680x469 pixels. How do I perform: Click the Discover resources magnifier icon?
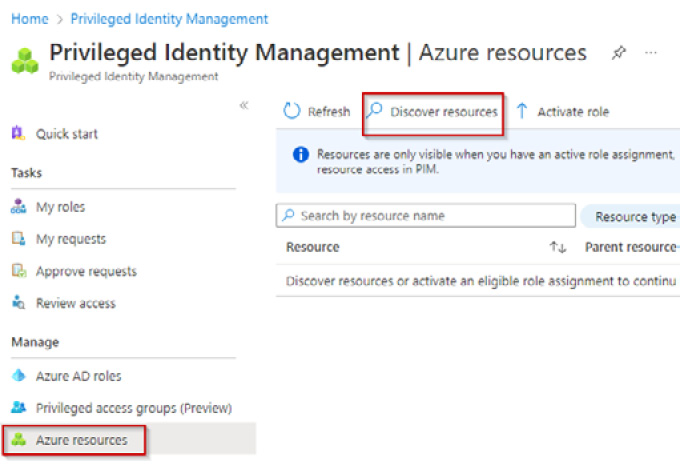click(x=374, y=110)
